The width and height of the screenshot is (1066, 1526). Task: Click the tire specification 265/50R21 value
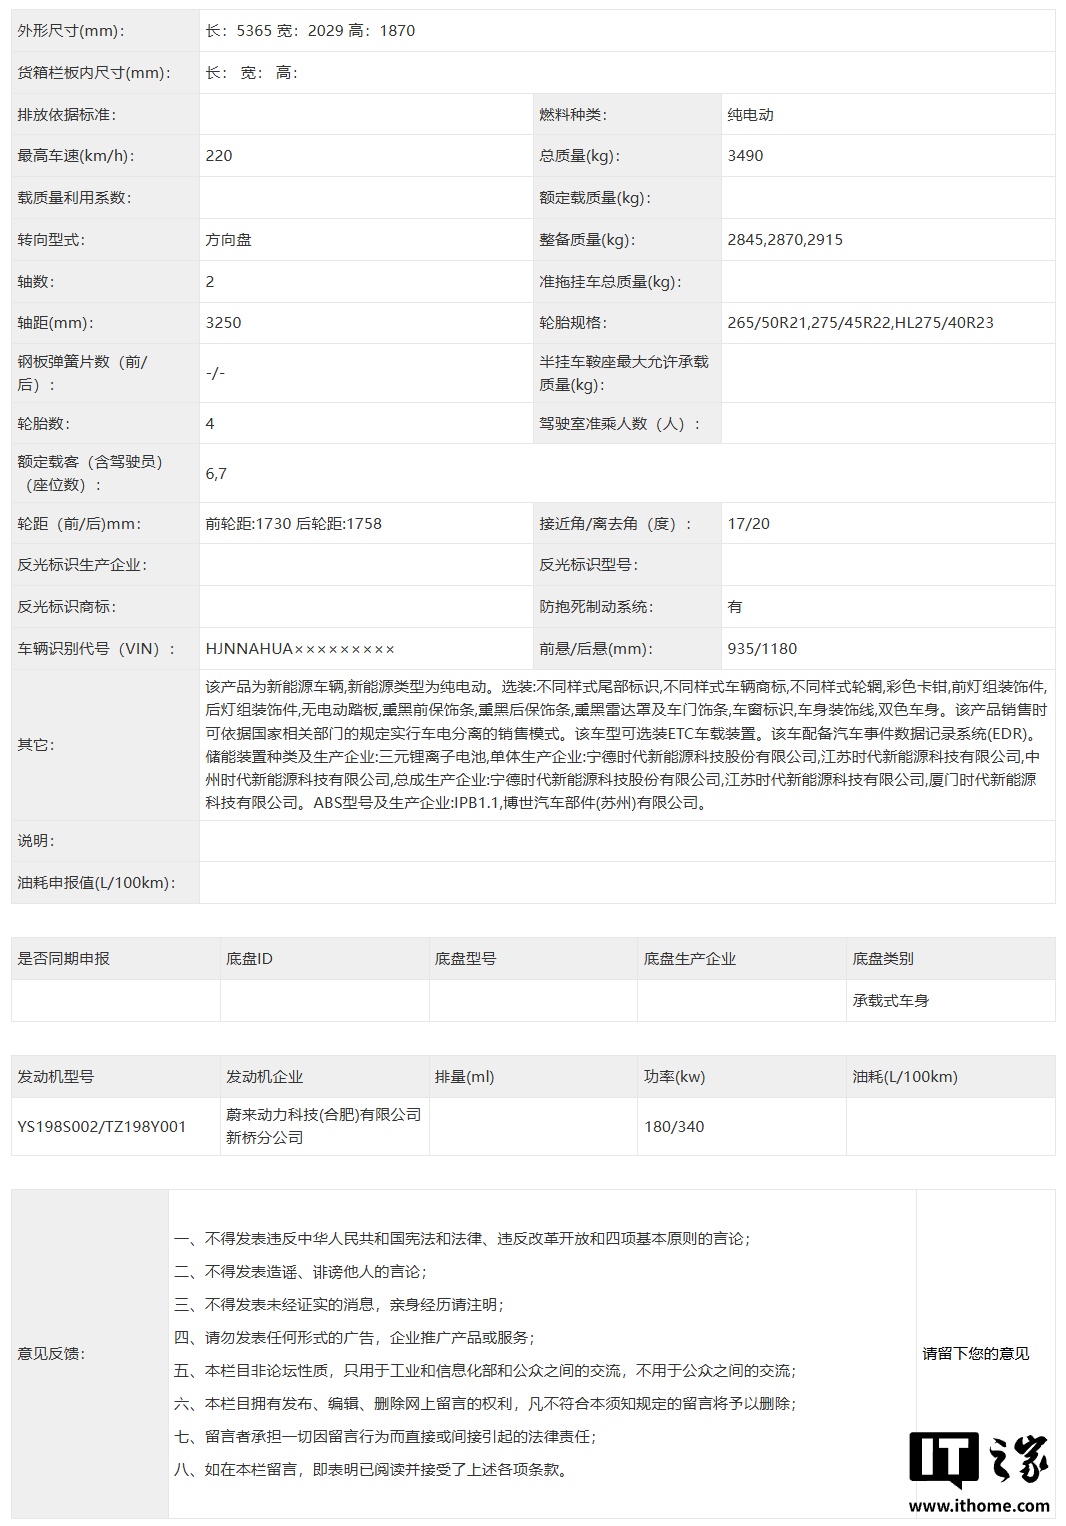coord(860,323)
